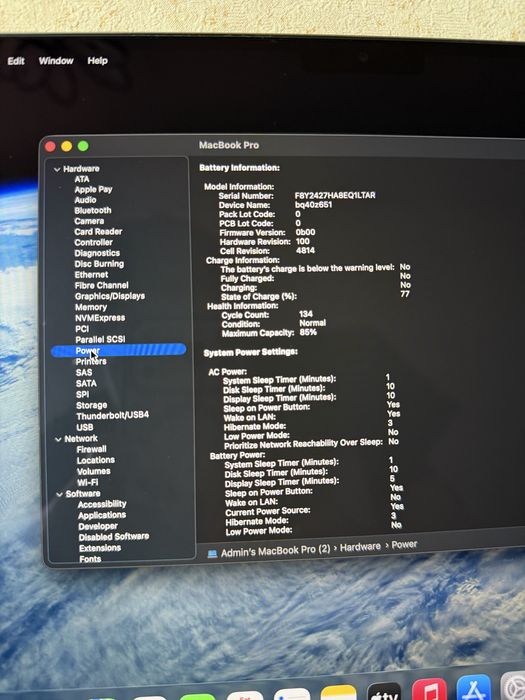Click the System Power Settings heading

click(x=250, y=353)
